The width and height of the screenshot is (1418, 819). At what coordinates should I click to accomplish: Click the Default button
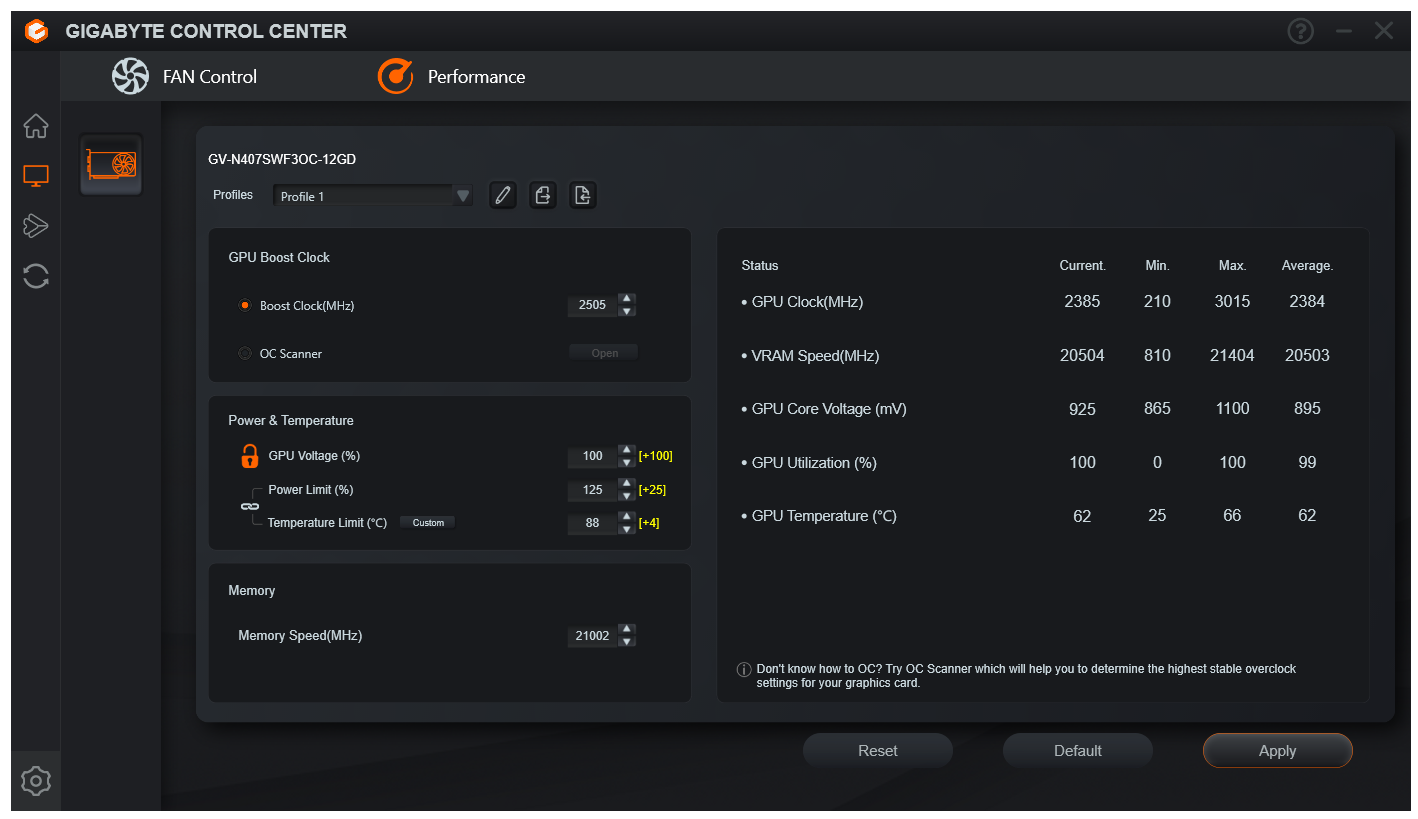(x=1078, y=751)
